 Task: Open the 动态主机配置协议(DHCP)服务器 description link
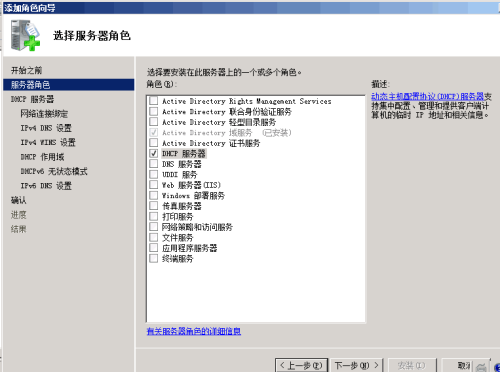[x=428, y=97]
